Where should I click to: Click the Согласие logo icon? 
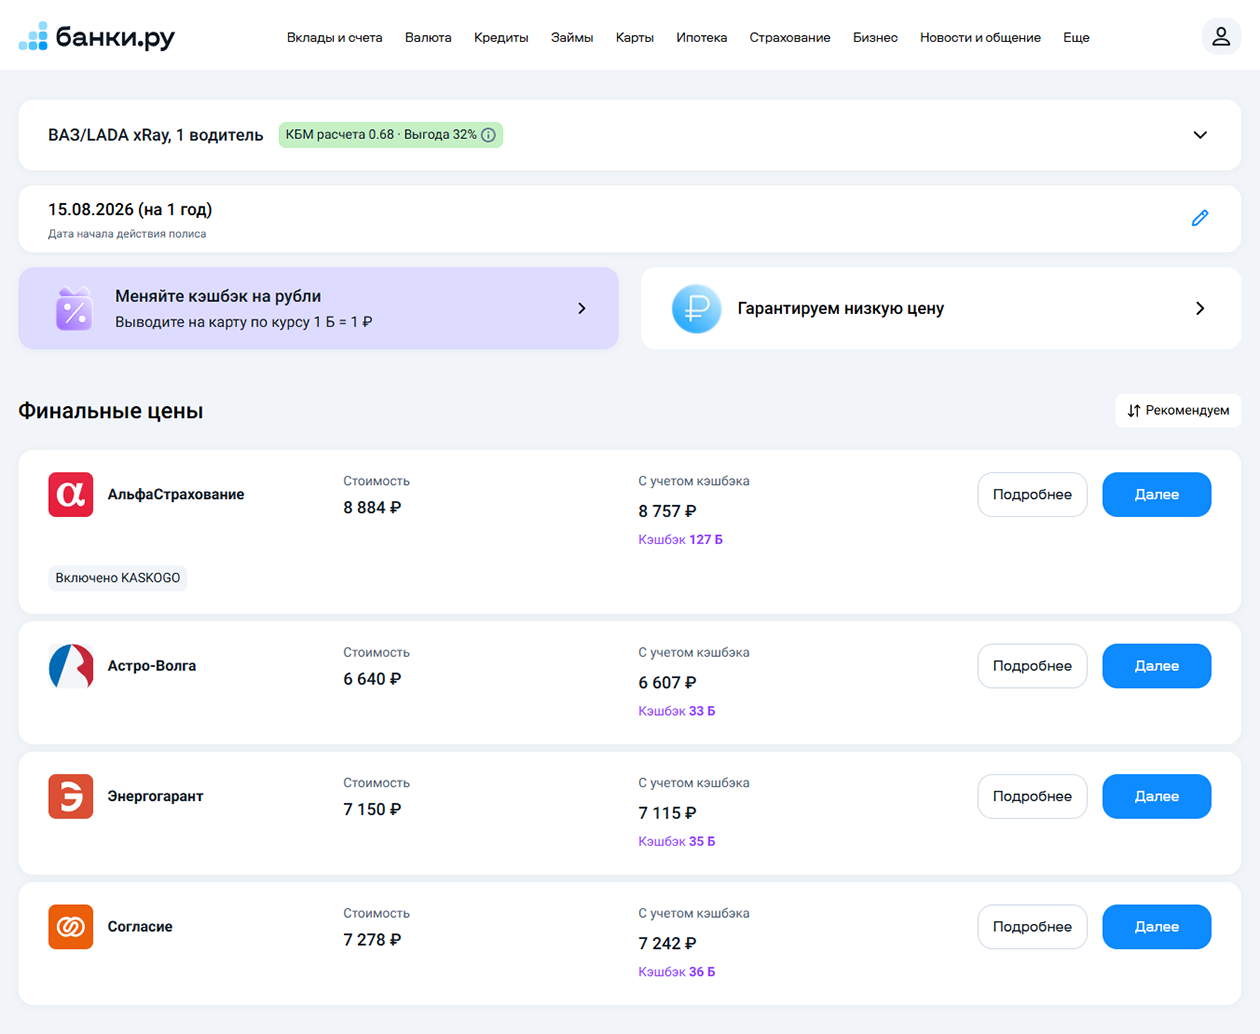pos(71,927)
